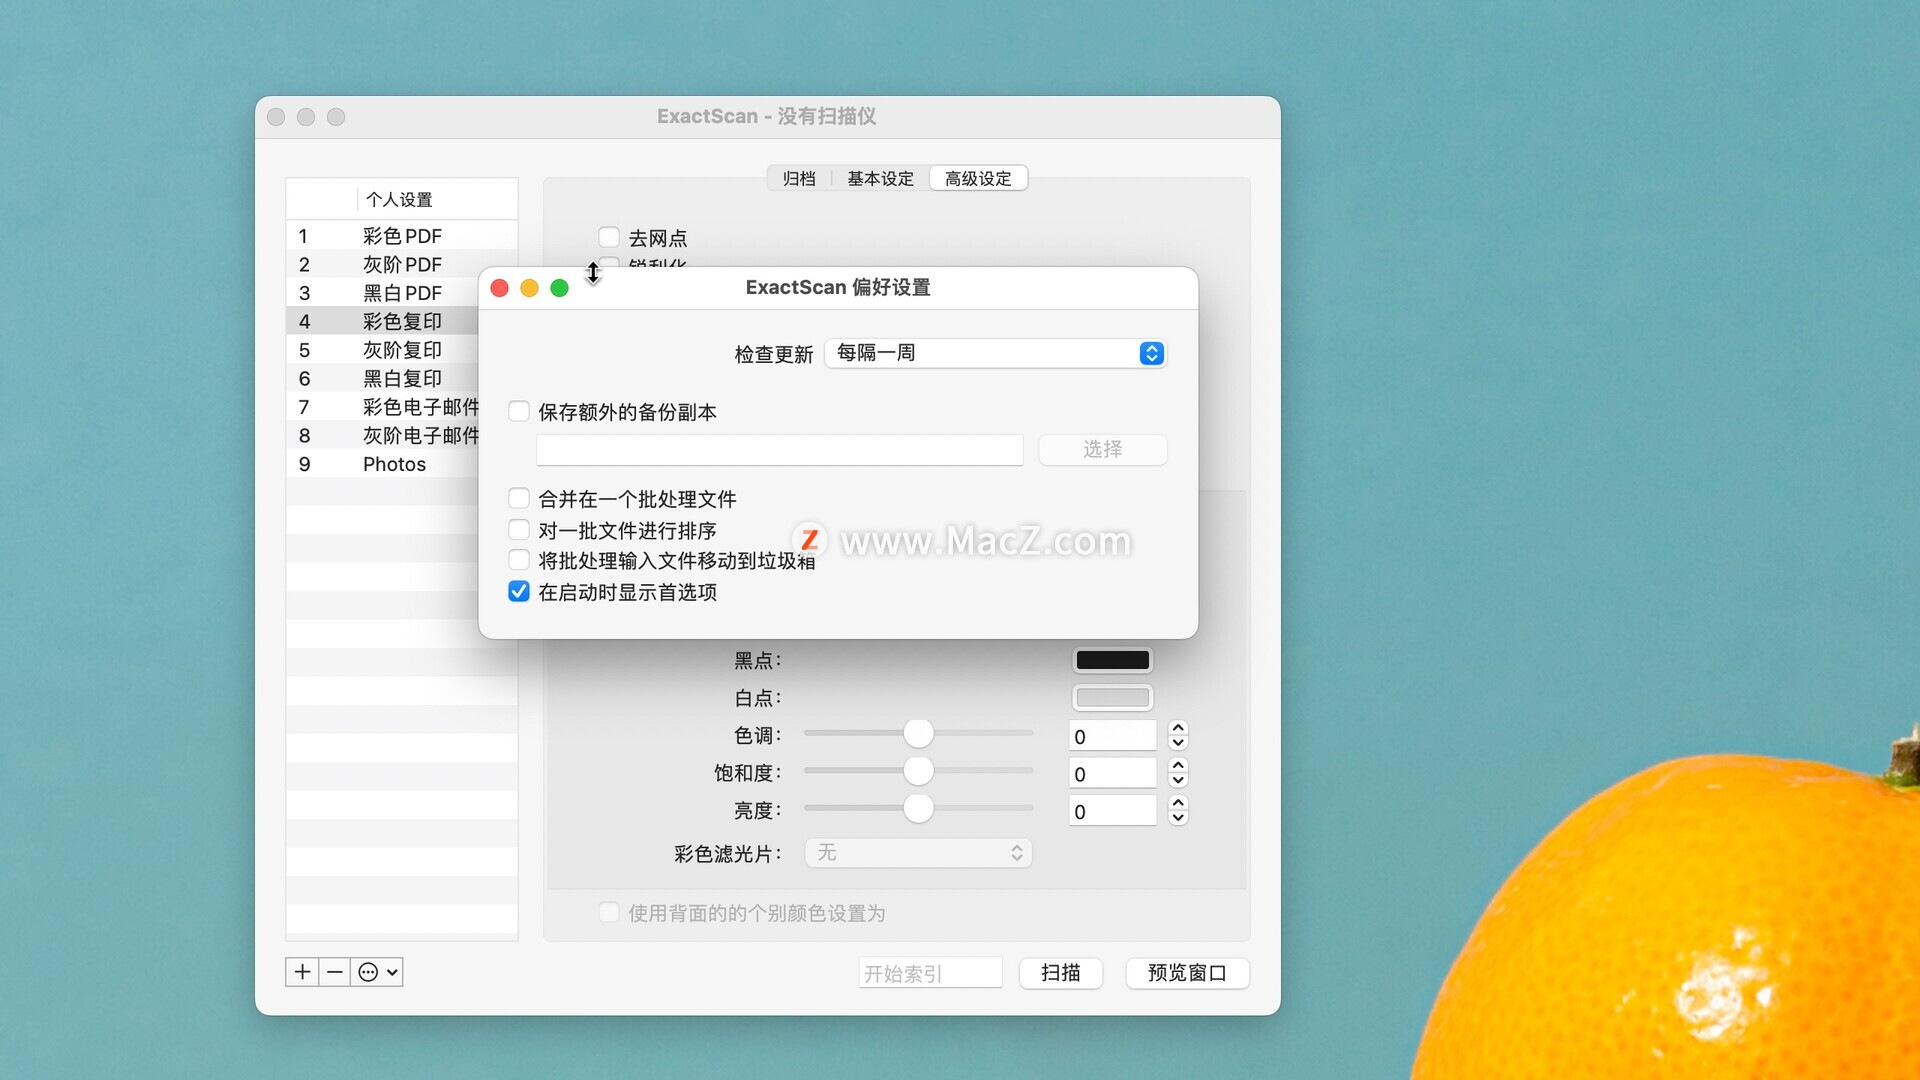Click the 饱和度 value field
This screenshot has width=1920, height=1080.
tap(1112, 773)
